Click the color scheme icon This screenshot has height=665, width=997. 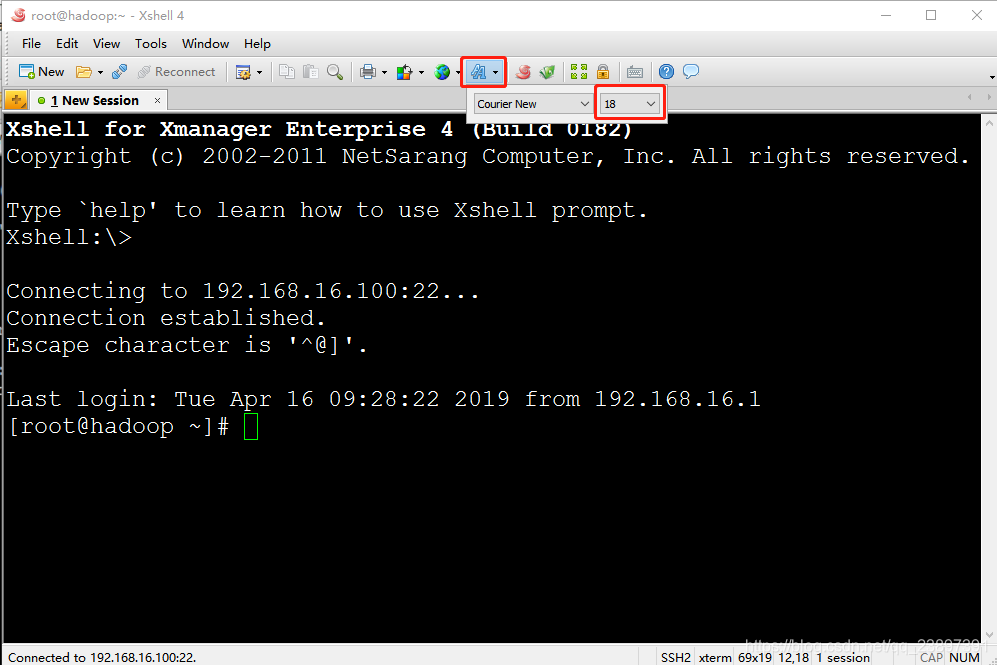[404, 72]
